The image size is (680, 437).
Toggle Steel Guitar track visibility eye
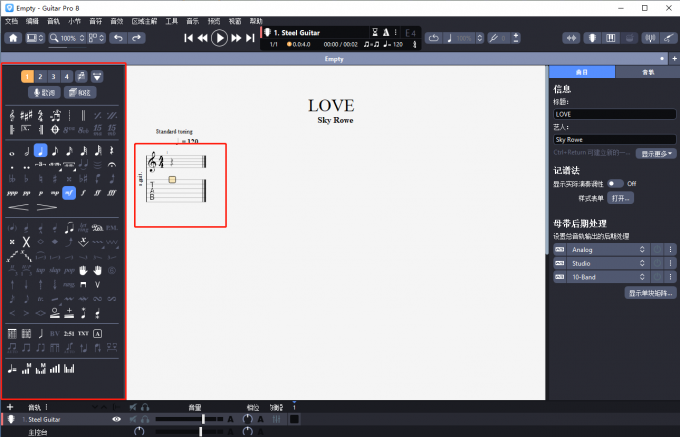tap(117, 419)
